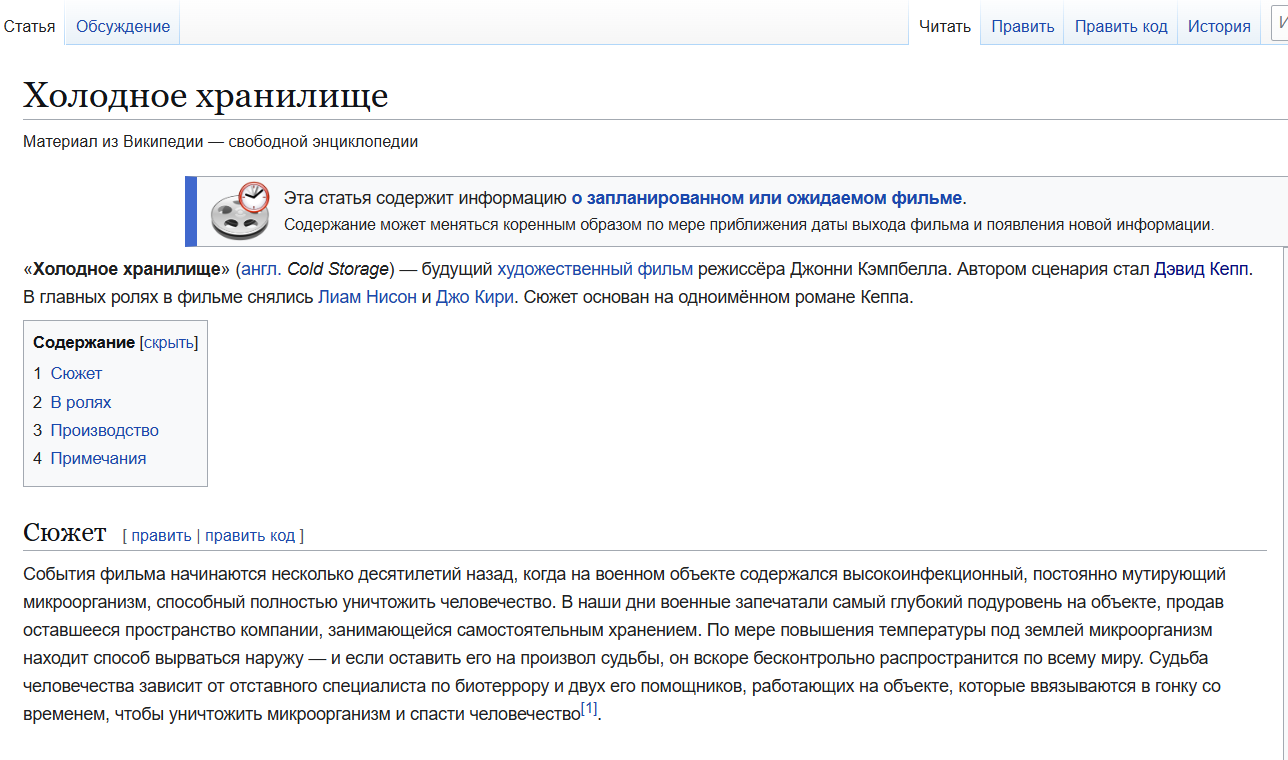Click the search field at top right
The height and width of the screenshot is (760, 1288).
[1279, 25]
